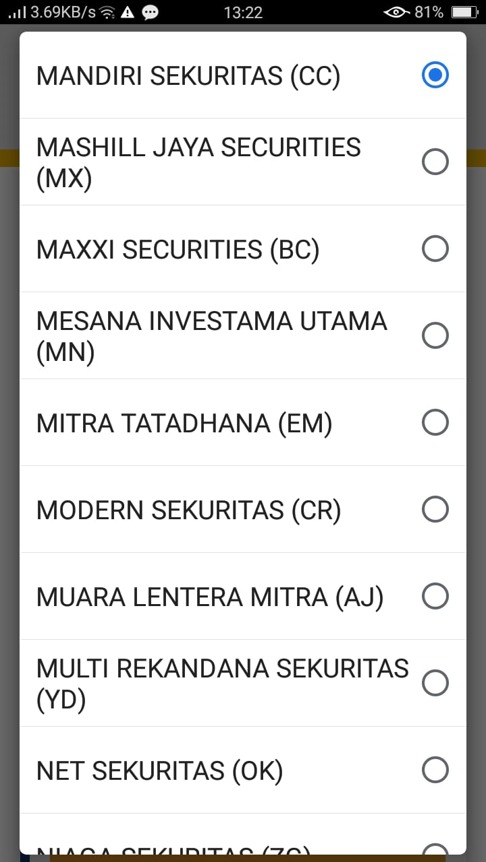The image size is (486, 862).
Task: Tap the NET SEKURITAS (OK) option label
Action: pyautogui.click(x=159, y=771)
